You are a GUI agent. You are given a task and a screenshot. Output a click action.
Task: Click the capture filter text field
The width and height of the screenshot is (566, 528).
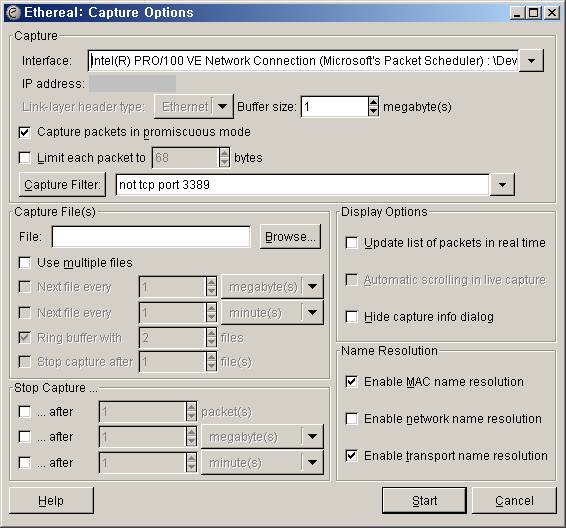[x=302, y=185]
